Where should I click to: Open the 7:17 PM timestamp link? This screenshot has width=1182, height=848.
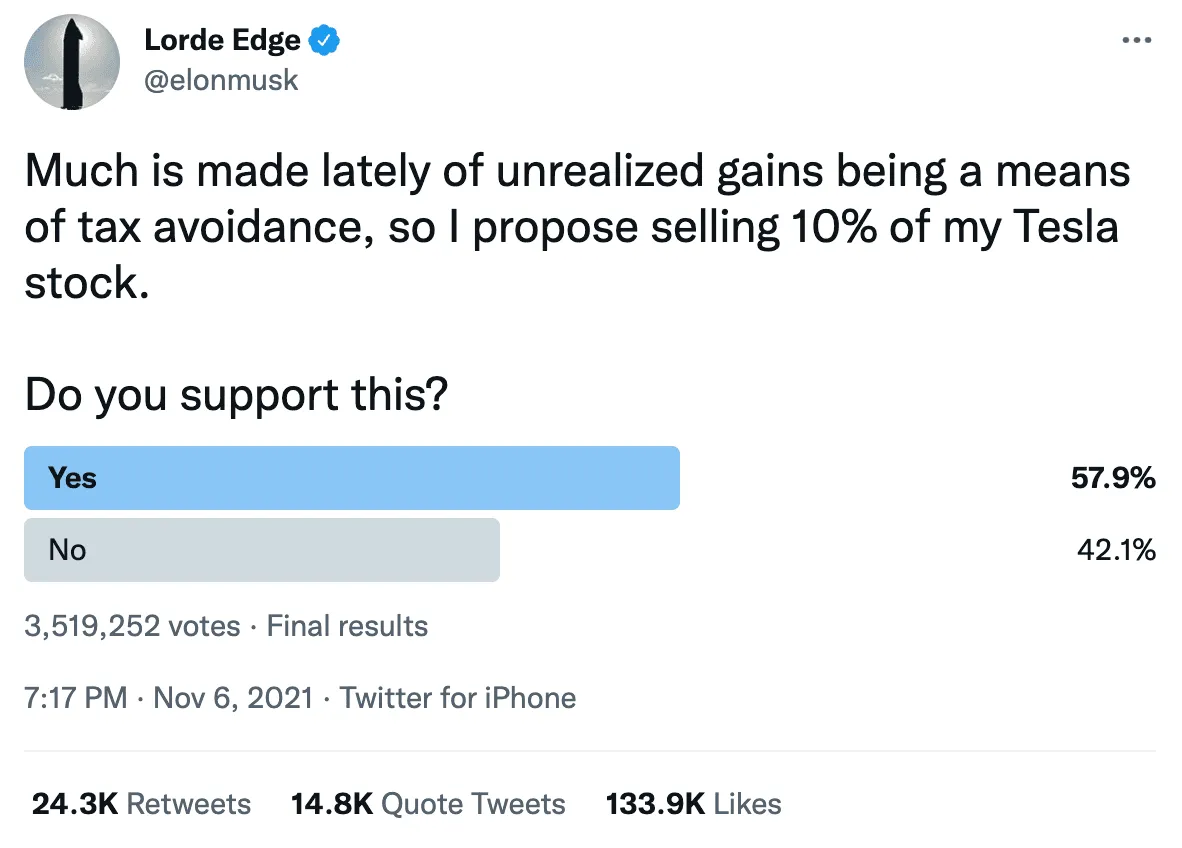click(x=76, y=697)
